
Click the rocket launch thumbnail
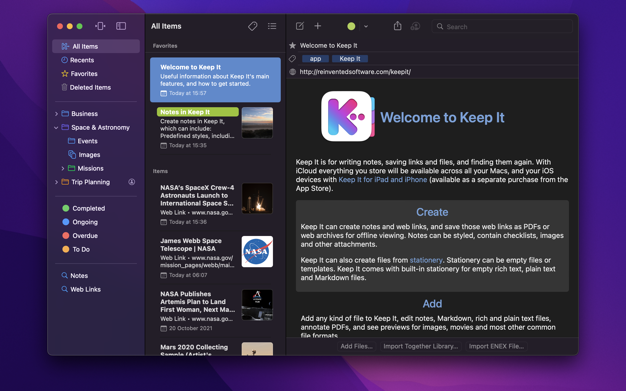pos(257,198)
